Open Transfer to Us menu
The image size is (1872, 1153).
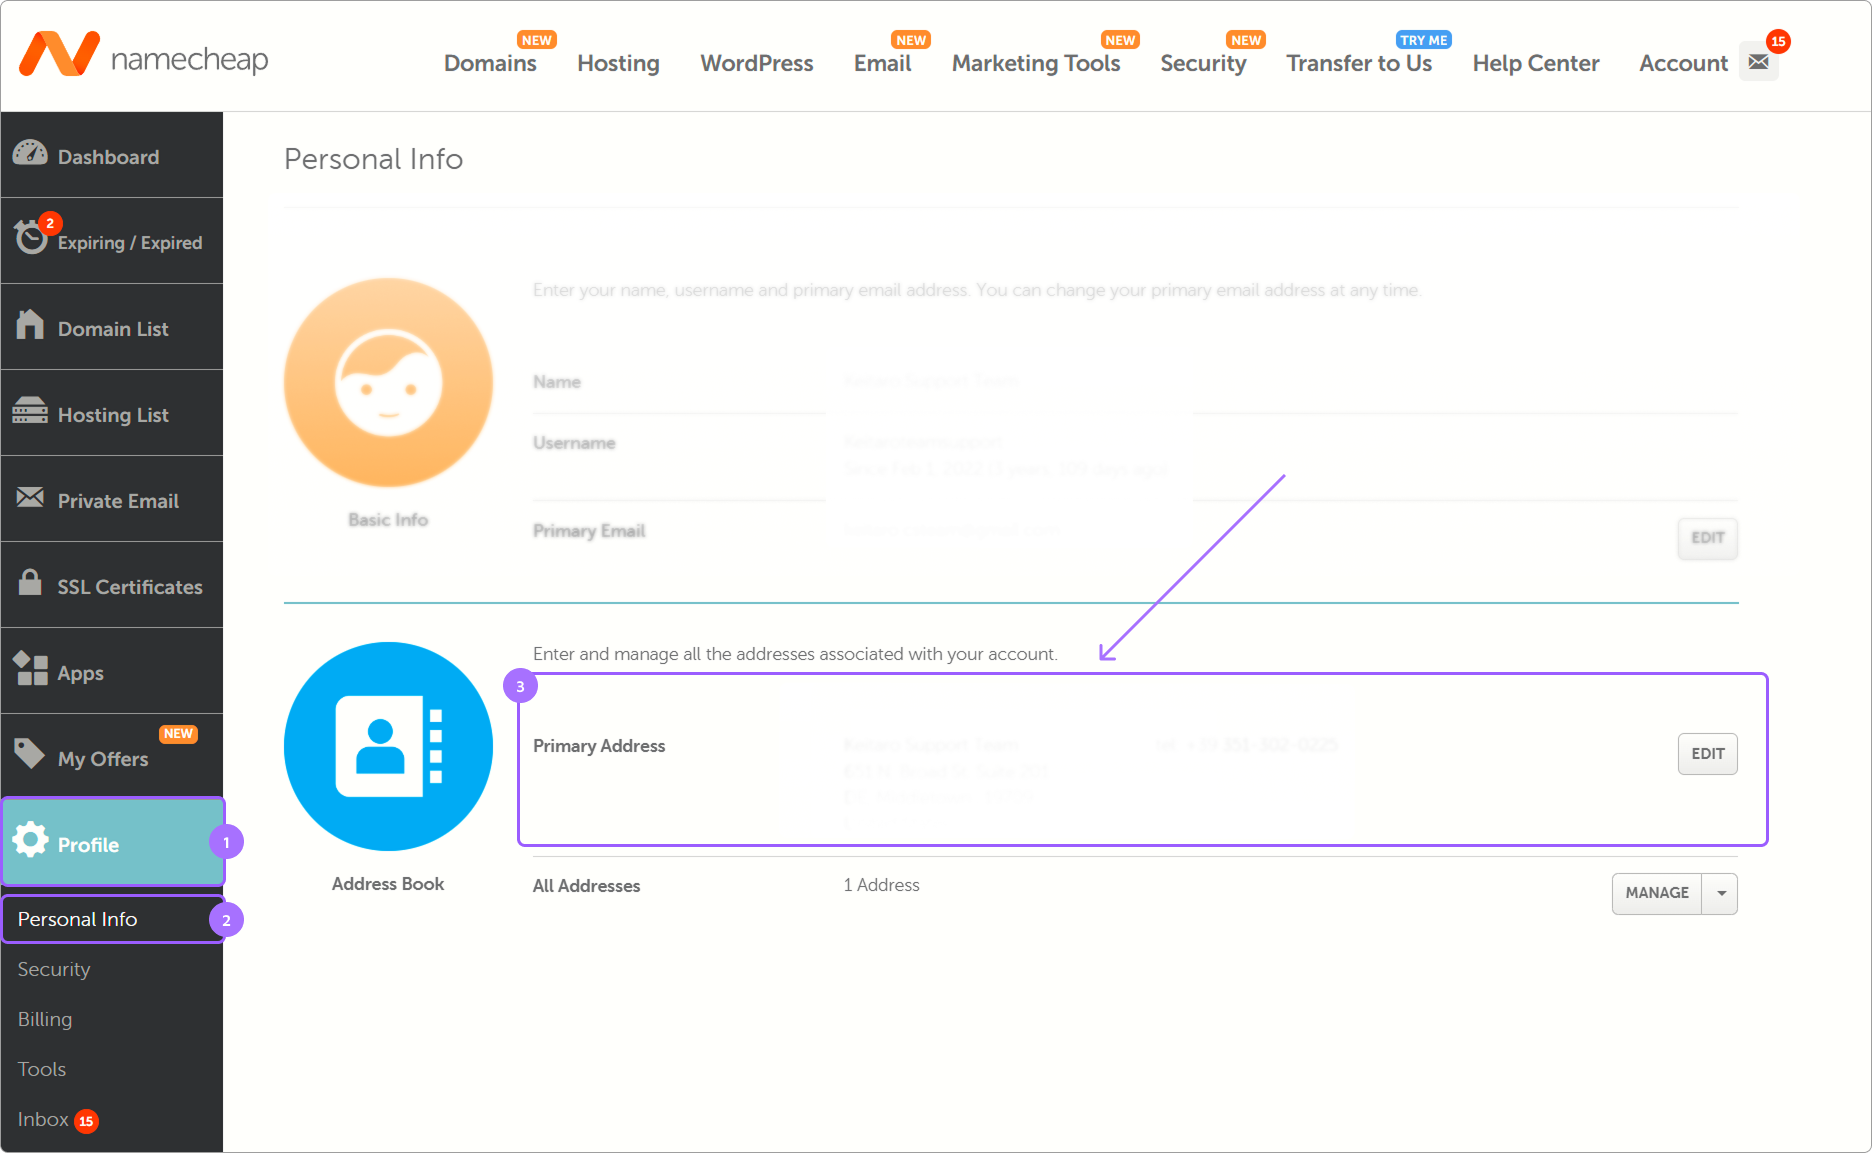point(1359,63)
